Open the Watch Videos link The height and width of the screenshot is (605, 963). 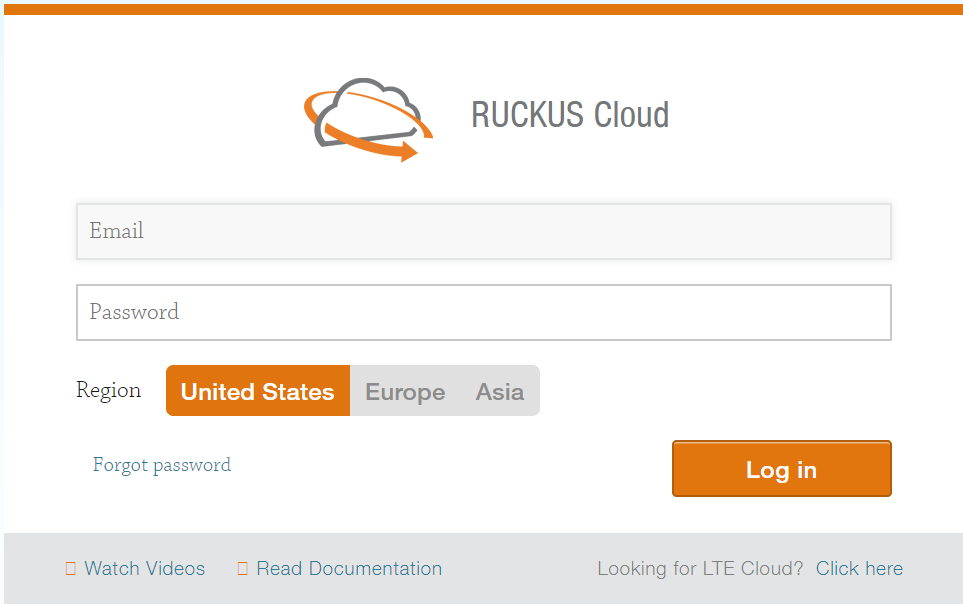pos(144,569)
